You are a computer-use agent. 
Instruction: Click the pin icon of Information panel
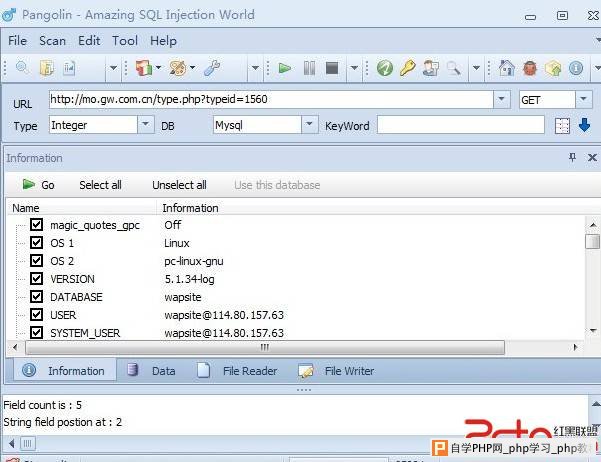(x=572, y=157)
